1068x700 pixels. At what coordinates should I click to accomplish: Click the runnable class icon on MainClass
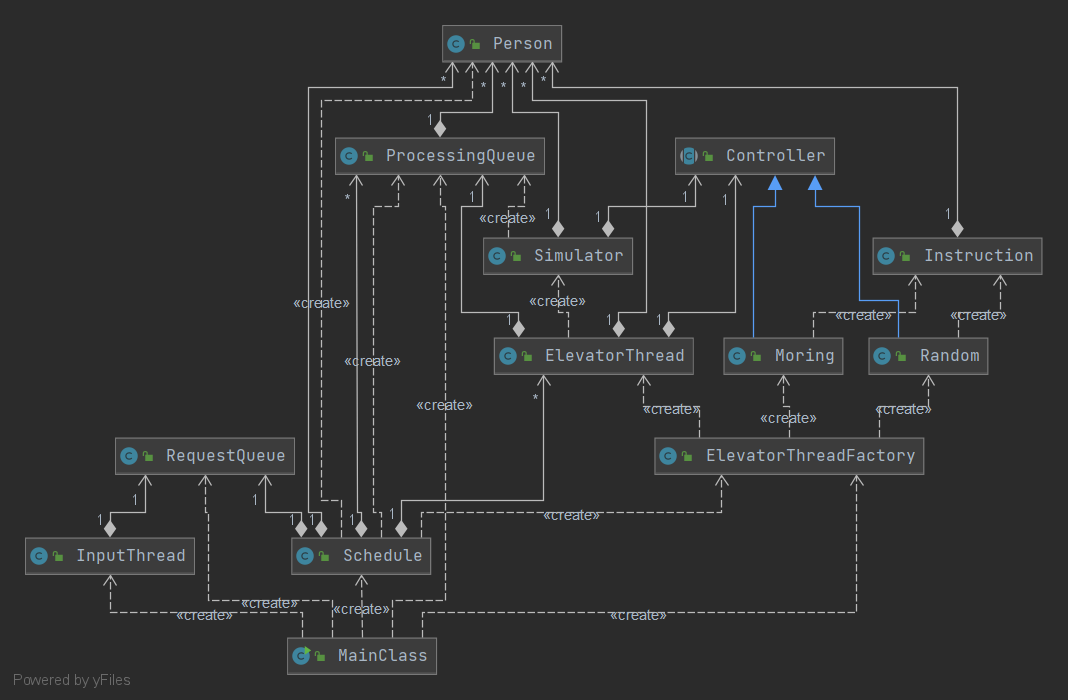click(301, 656)
